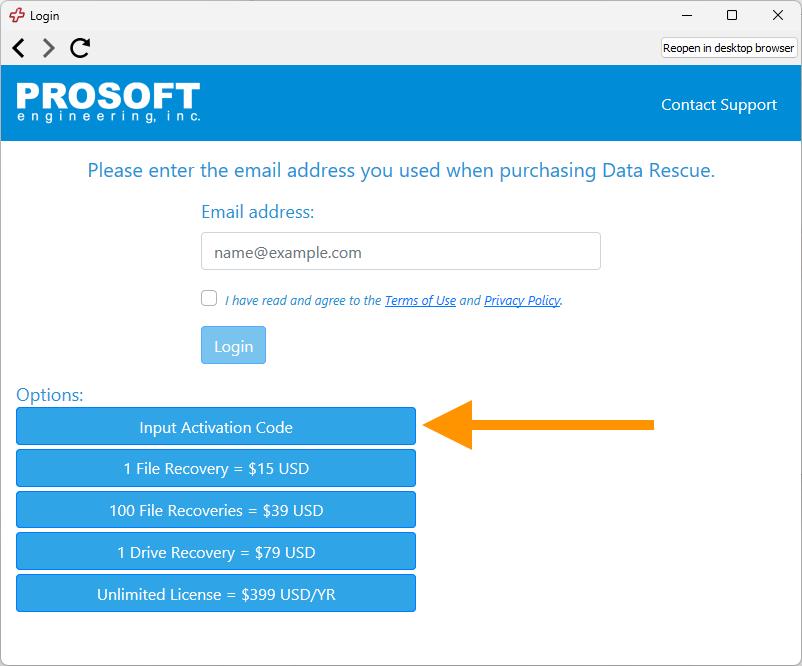Screen dimensions: 802x666
Task: Click inside the name@example.com placeholder box
Action: click(x=400, y=251)
